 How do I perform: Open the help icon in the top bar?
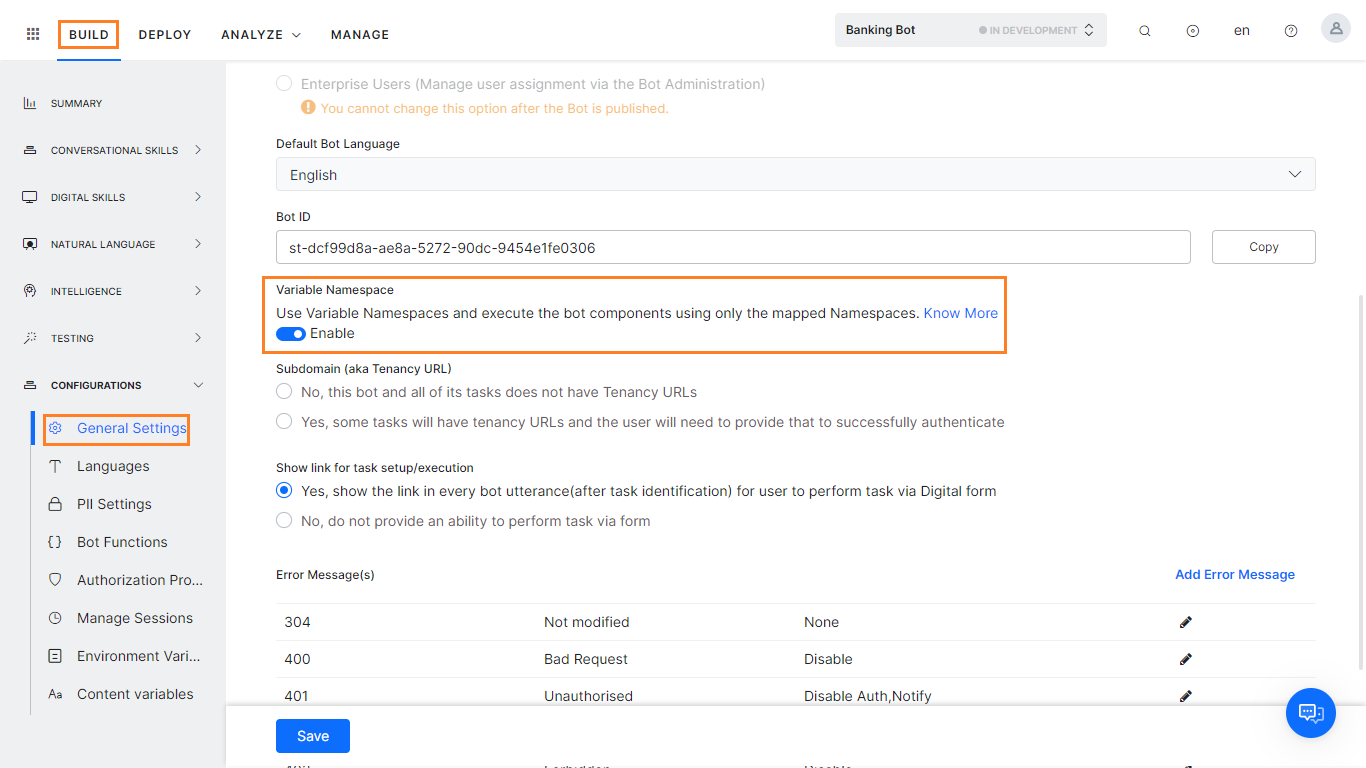(1290, 30)
